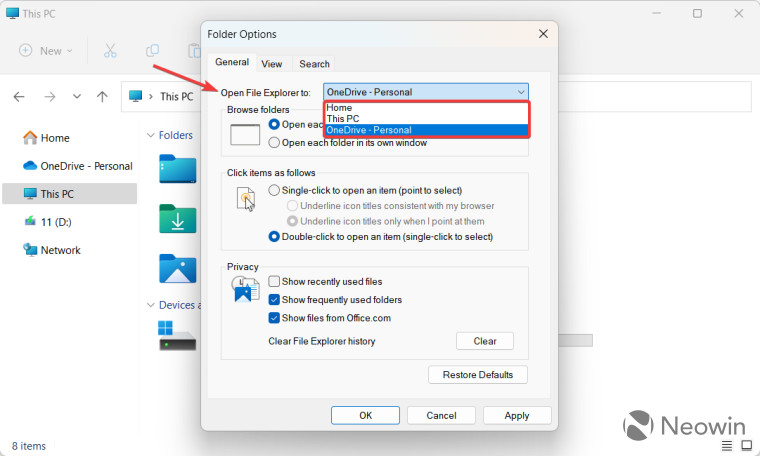
Task: Open Network in the navigation pane
Action: 69,250
